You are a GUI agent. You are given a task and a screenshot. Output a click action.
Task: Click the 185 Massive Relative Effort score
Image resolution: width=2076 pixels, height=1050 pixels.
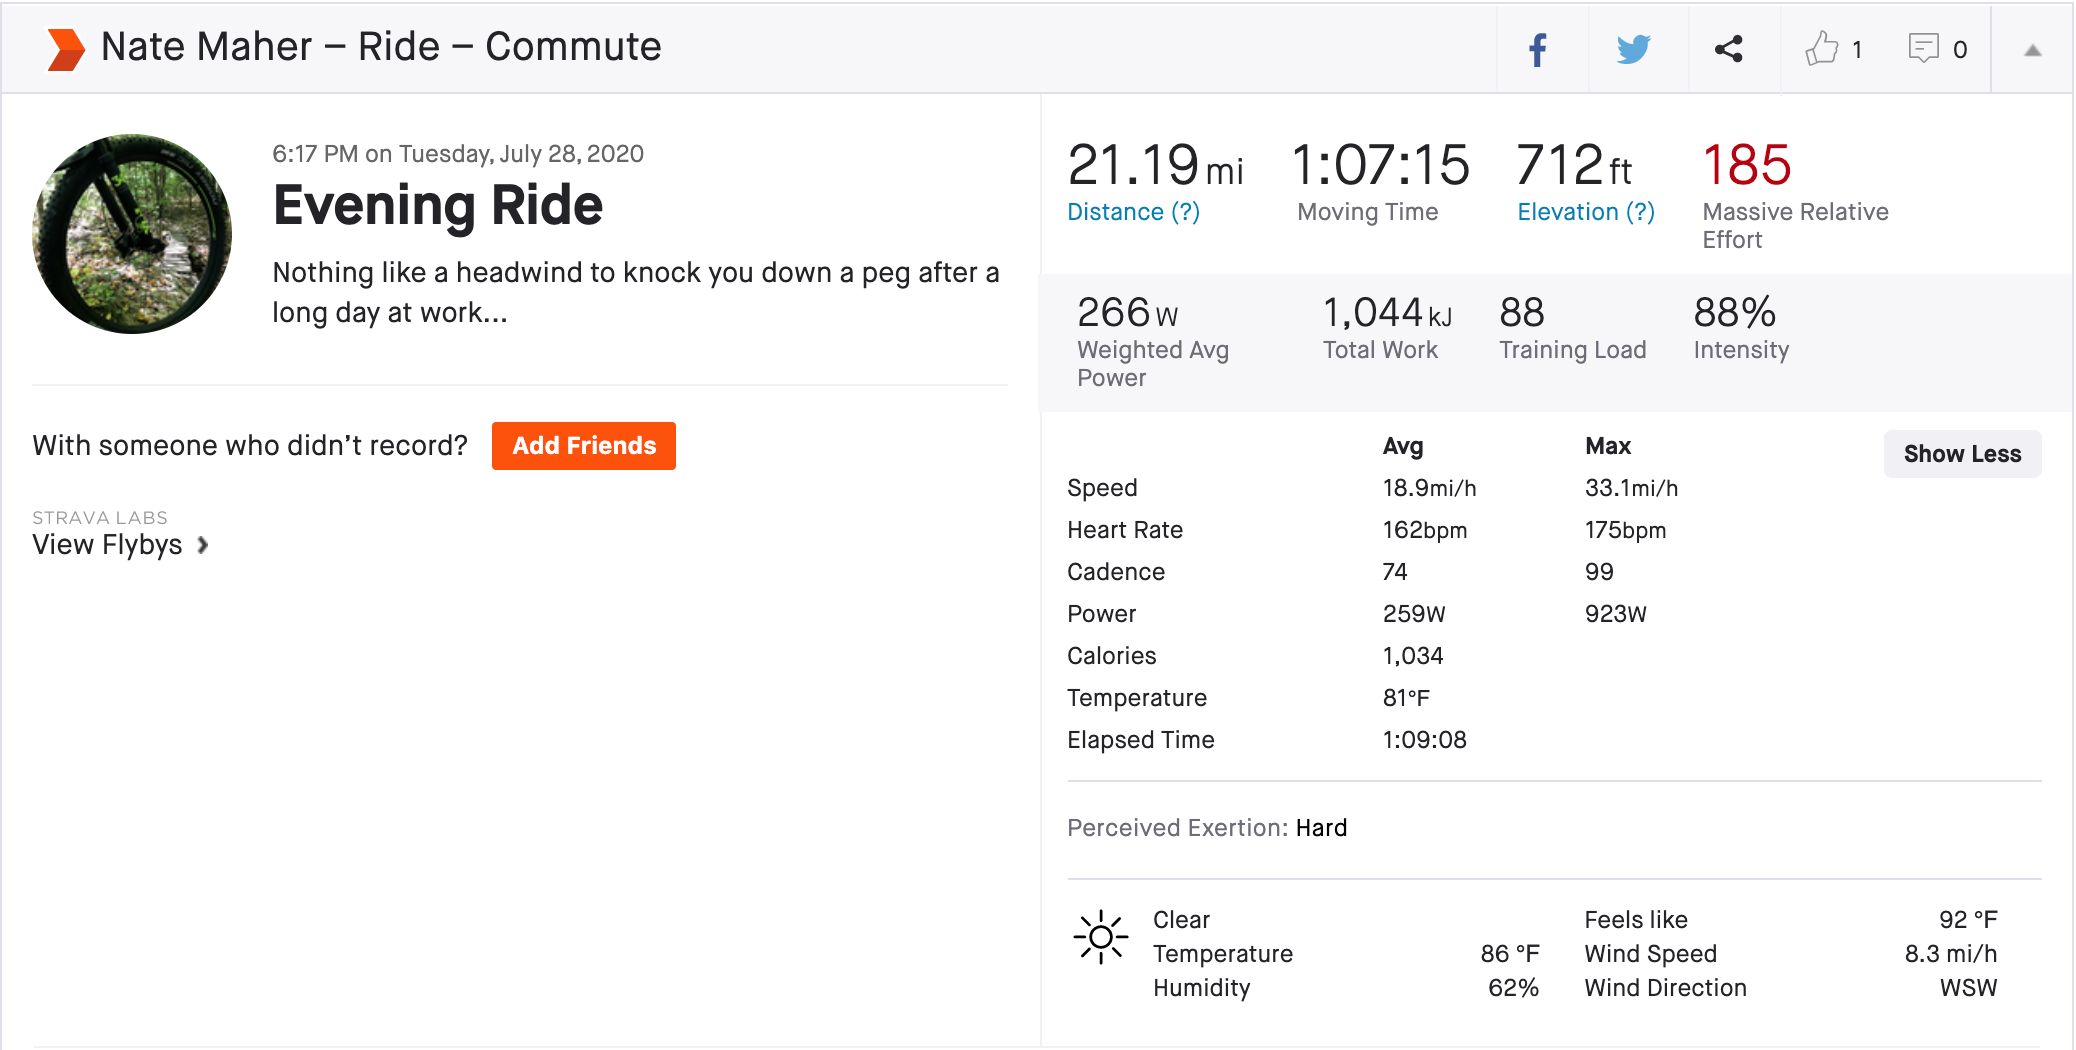pyautogui.click(x=1746, y=165)
